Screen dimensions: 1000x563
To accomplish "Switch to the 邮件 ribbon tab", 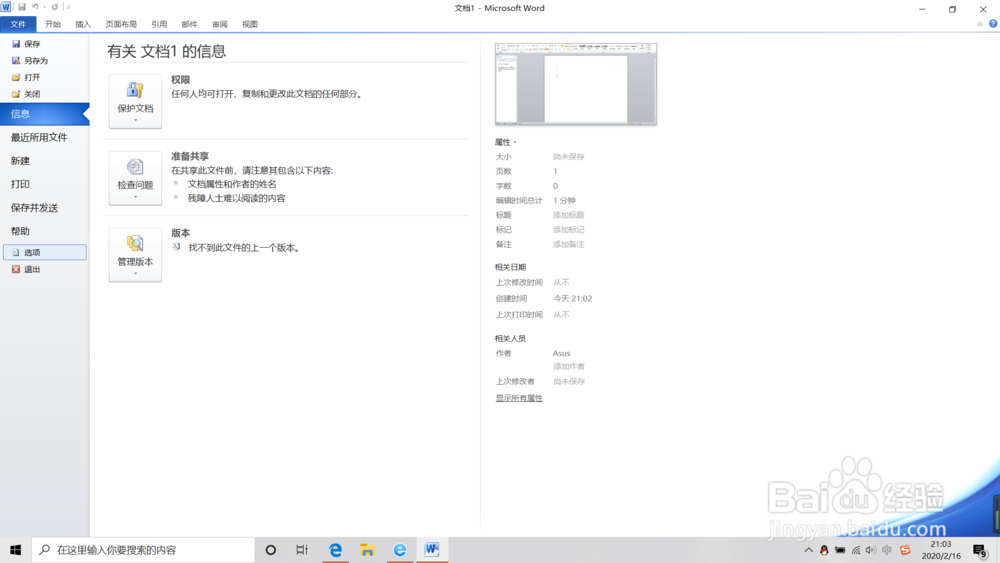I will 189,24.
